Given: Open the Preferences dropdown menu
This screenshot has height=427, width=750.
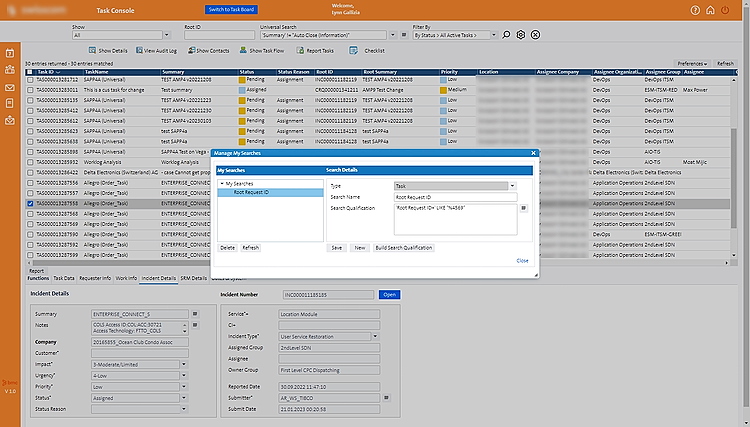Looking at the screenshot, I should (x=692, y=63).
